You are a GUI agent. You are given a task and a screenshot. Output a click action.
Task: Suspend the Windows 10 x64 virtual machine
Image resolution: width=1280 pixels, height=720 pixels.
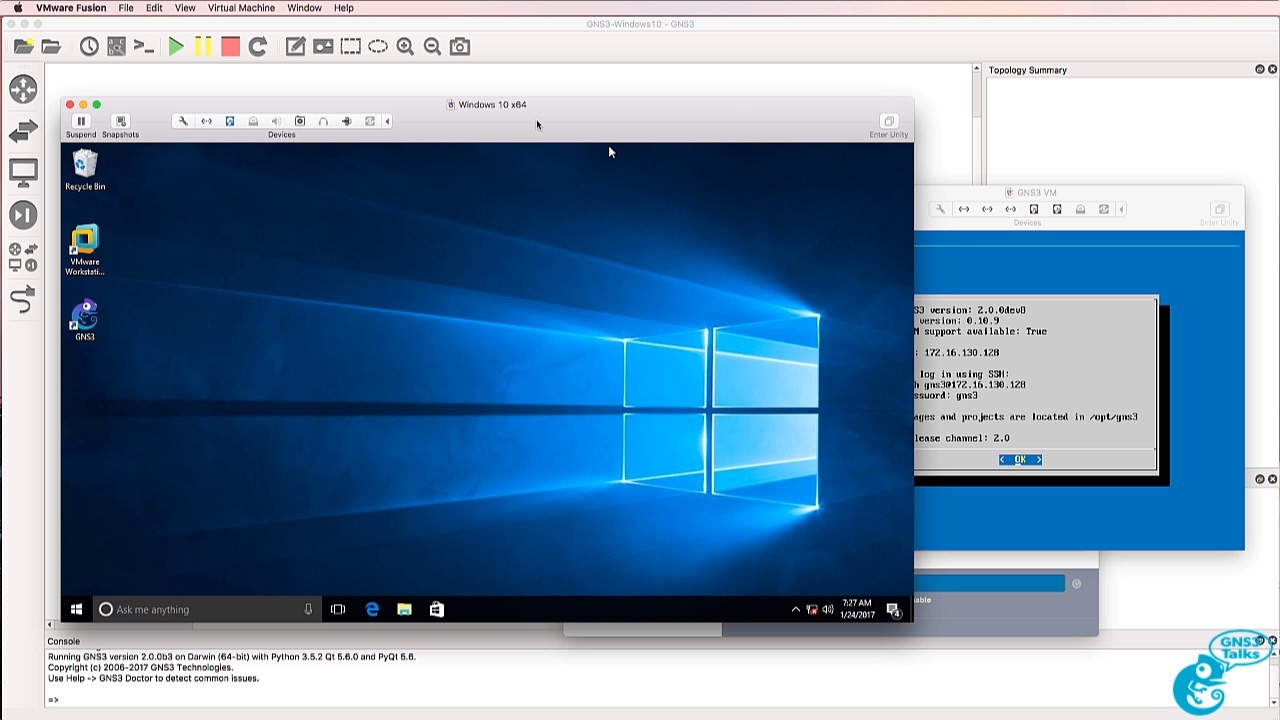pos(81,122)
